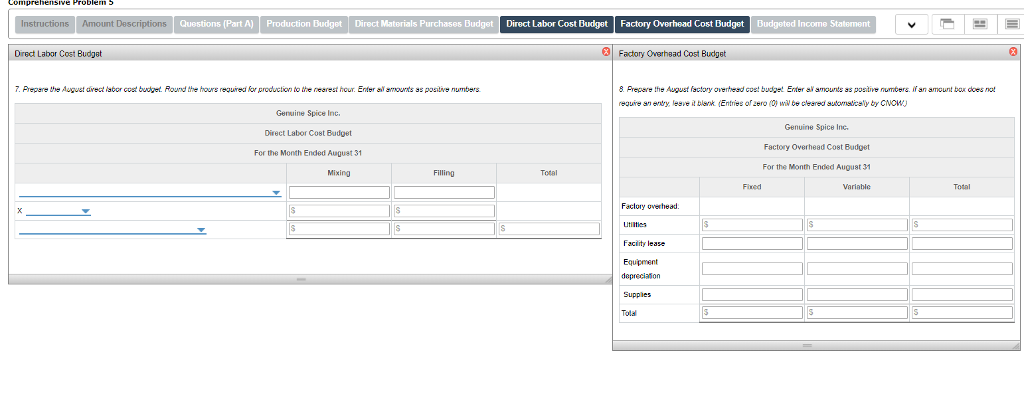
Task: Go to Direct Materials Purchases Budget tab
Action: pyautogui.click(x=424, y=23)
